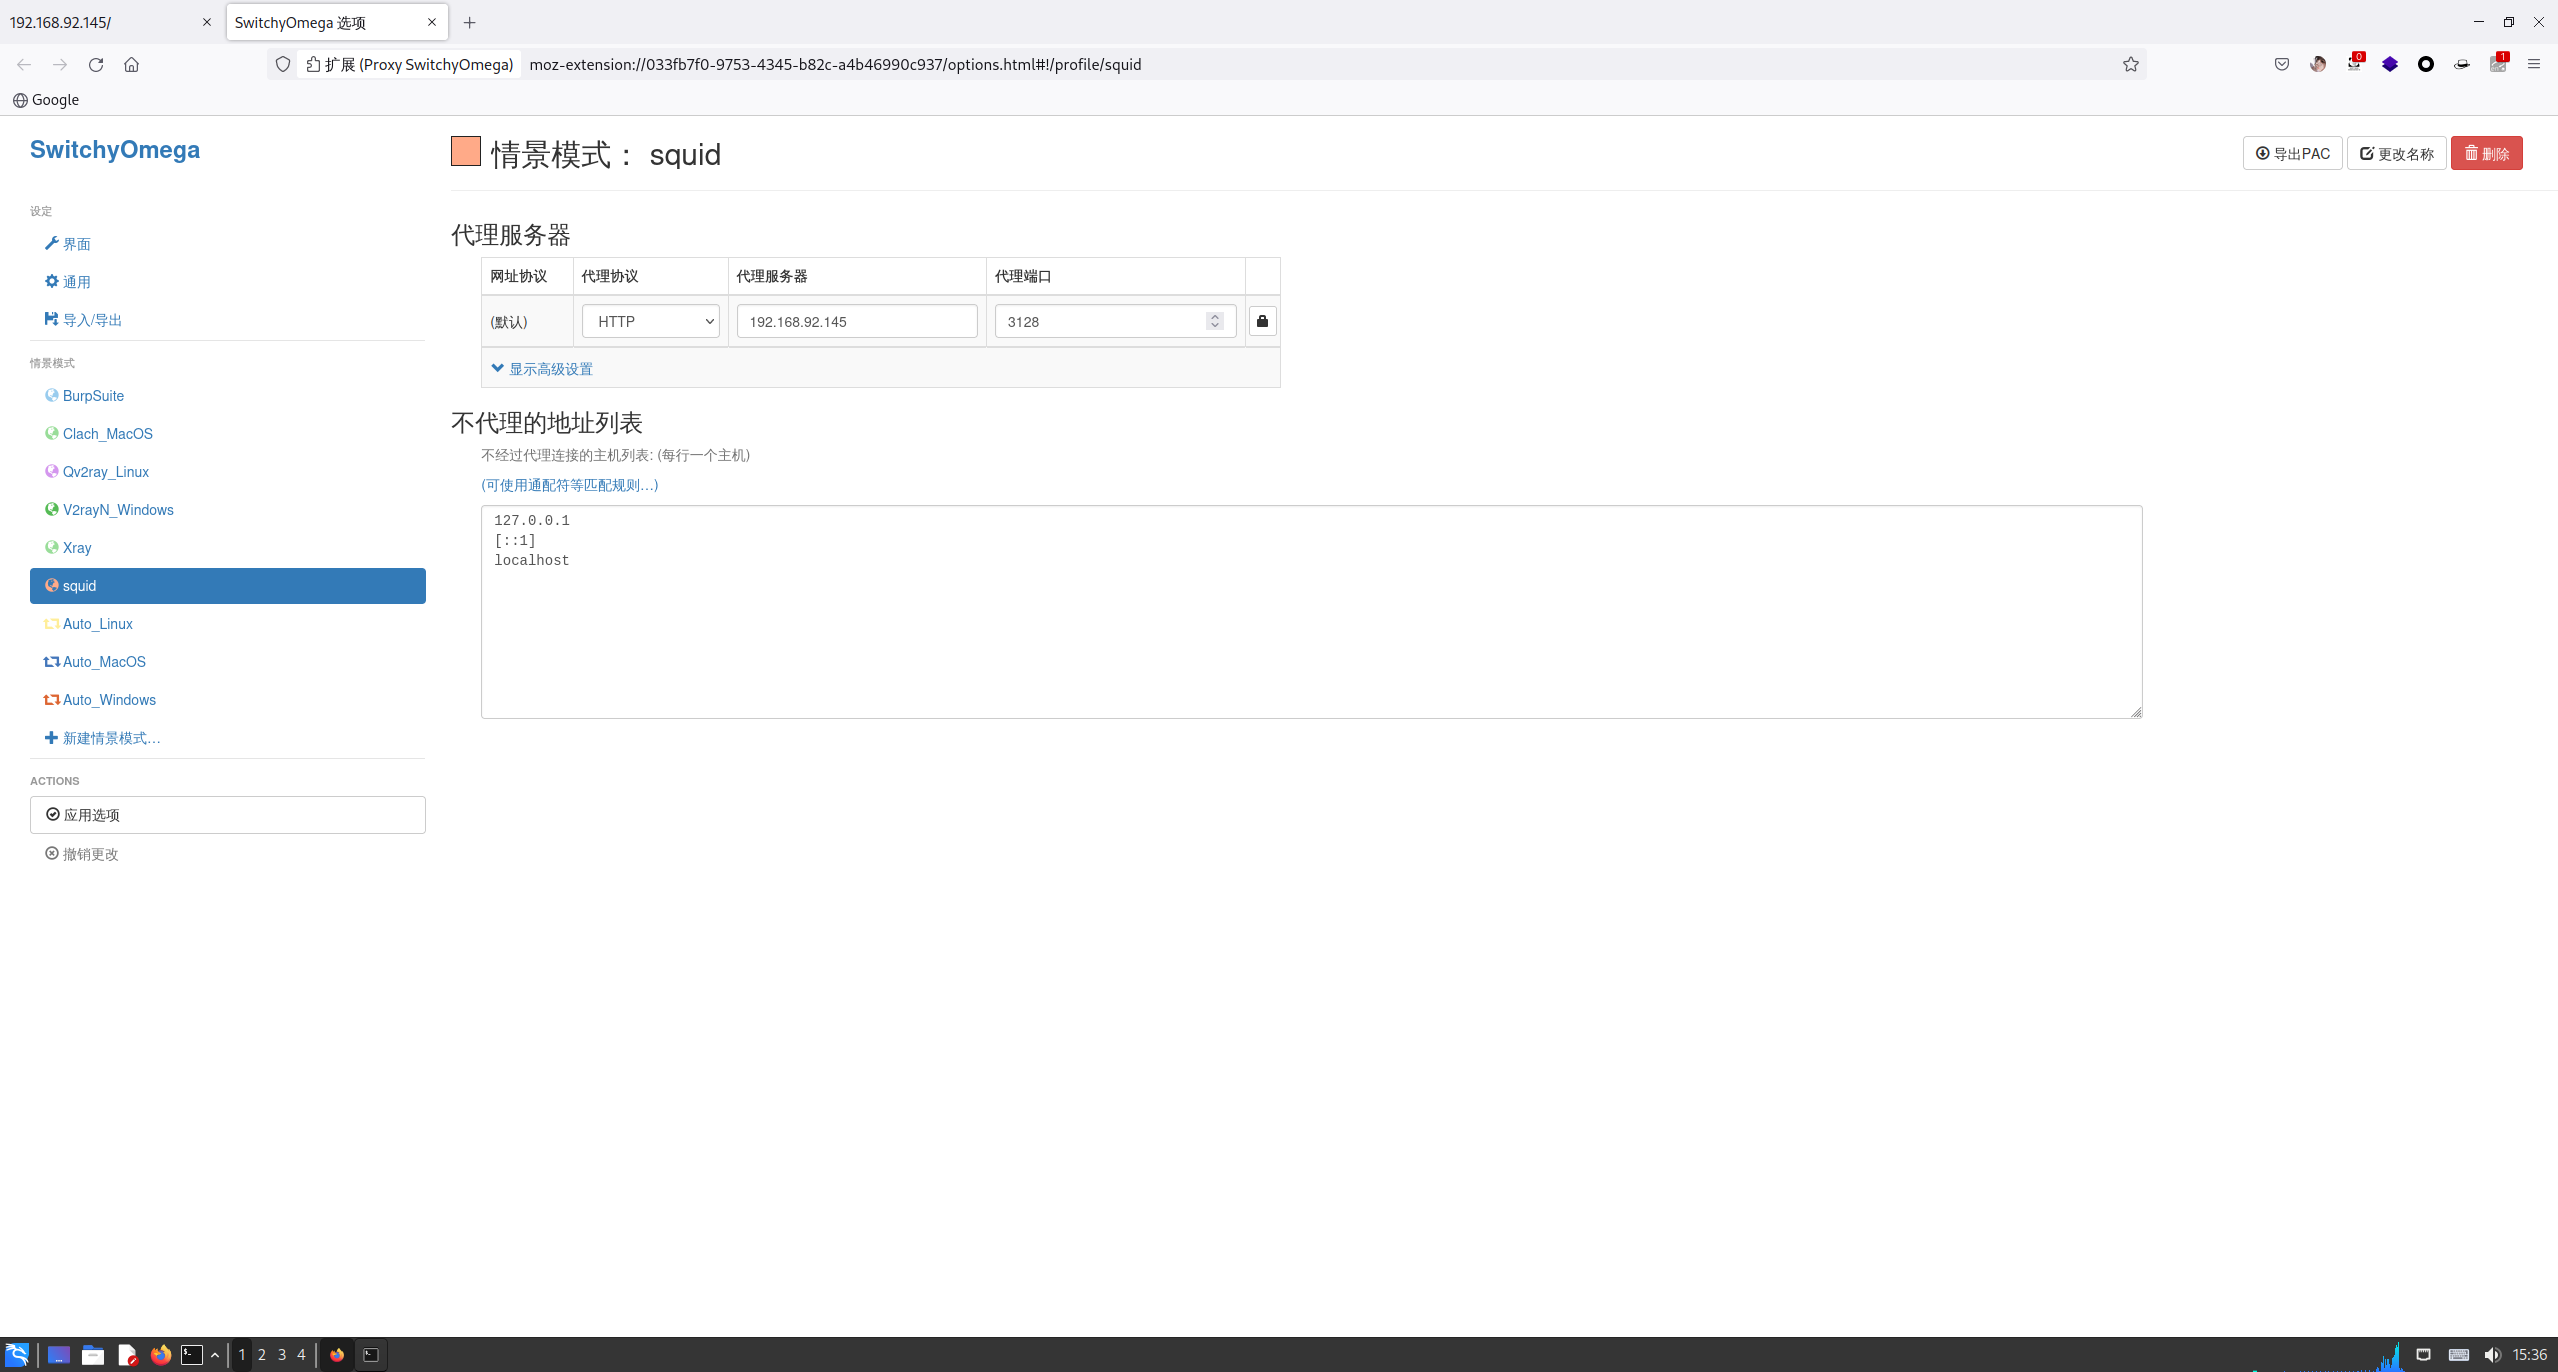Image resolution: width=2558 pixels, height=1372 pixels.
Task: Open the white hat extension icon
Action: [2462, 64]
